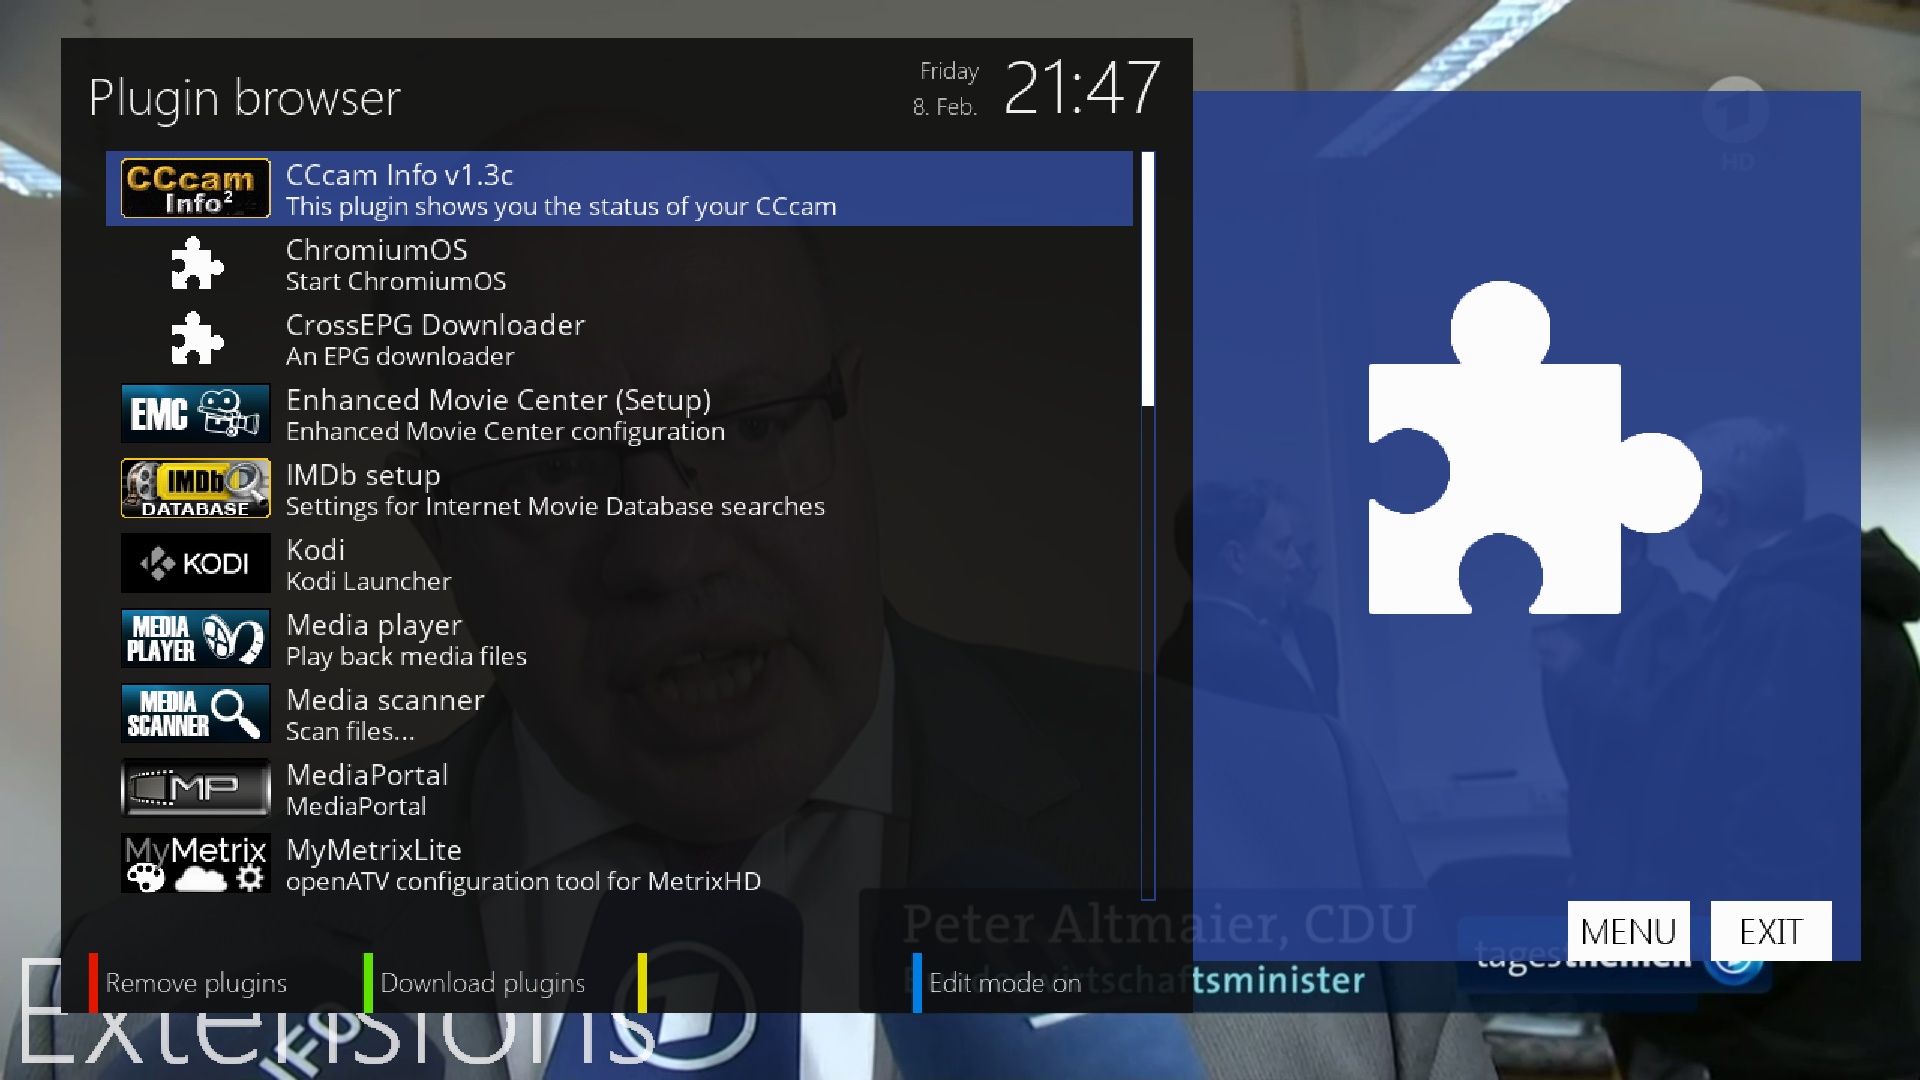1920x1080 pixels.
Task: Click the plugin list scrollbar thumb
Action: pyautogui.click(x=1148, y=279)
